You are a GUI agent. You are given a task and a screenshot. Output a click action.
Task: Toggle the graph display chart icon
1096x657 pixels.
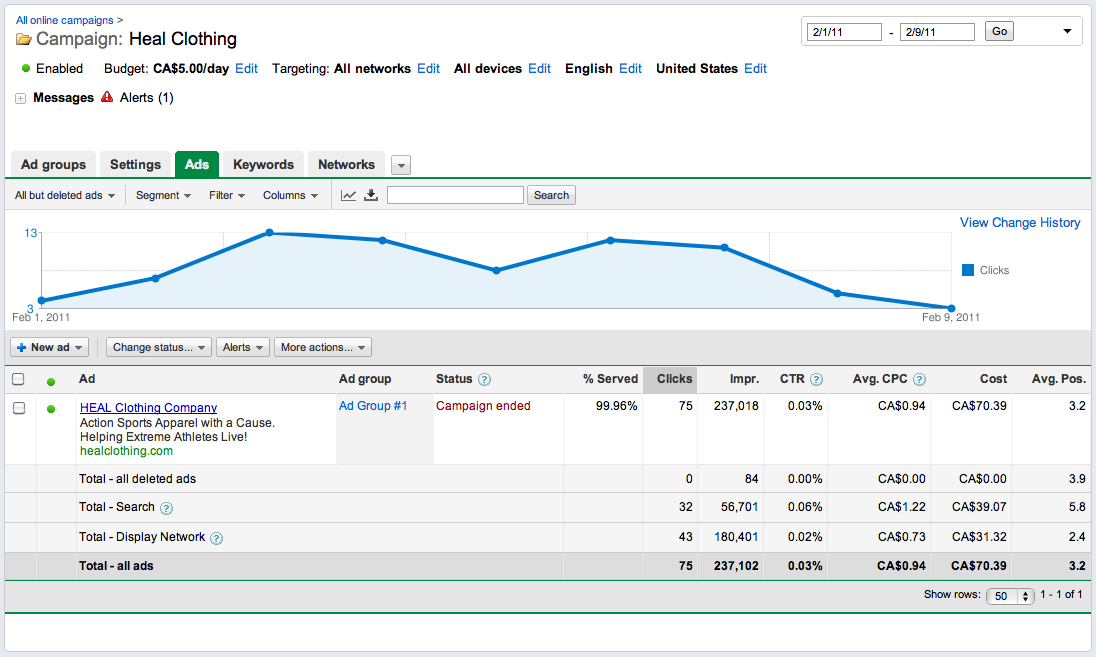point(348,195)
